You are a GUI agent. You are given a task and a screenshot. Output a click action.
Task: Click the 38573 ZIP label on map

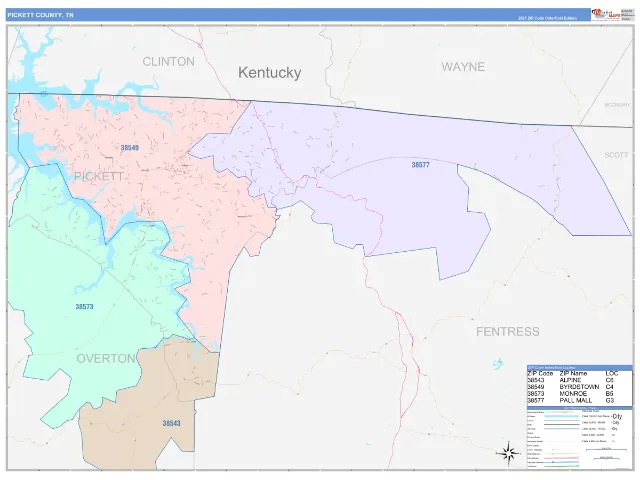pyautogui.click(x=84, y=307)
